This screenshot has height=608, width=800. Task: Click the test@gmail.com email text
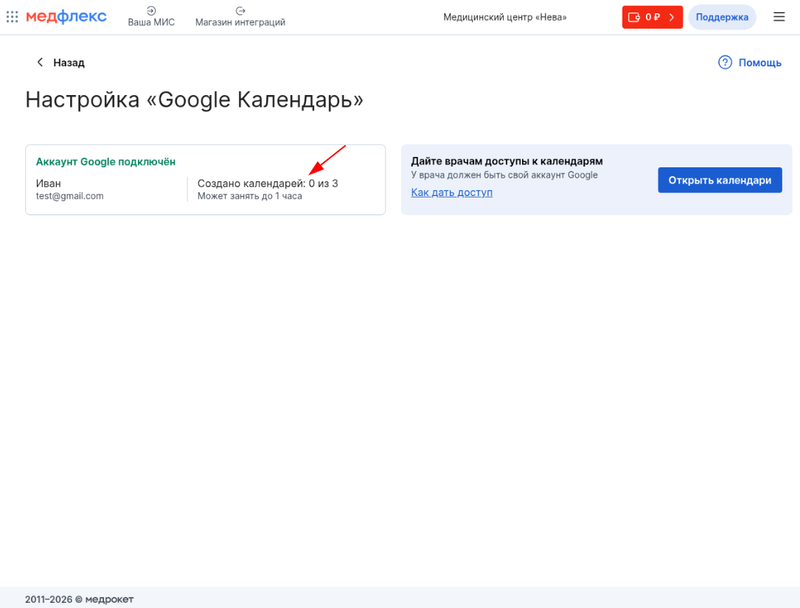pos(69,196)
